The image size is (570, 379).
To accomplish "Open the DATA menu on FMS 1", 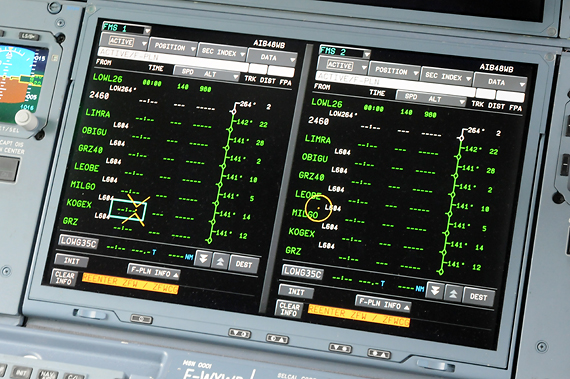I will 272,58.
